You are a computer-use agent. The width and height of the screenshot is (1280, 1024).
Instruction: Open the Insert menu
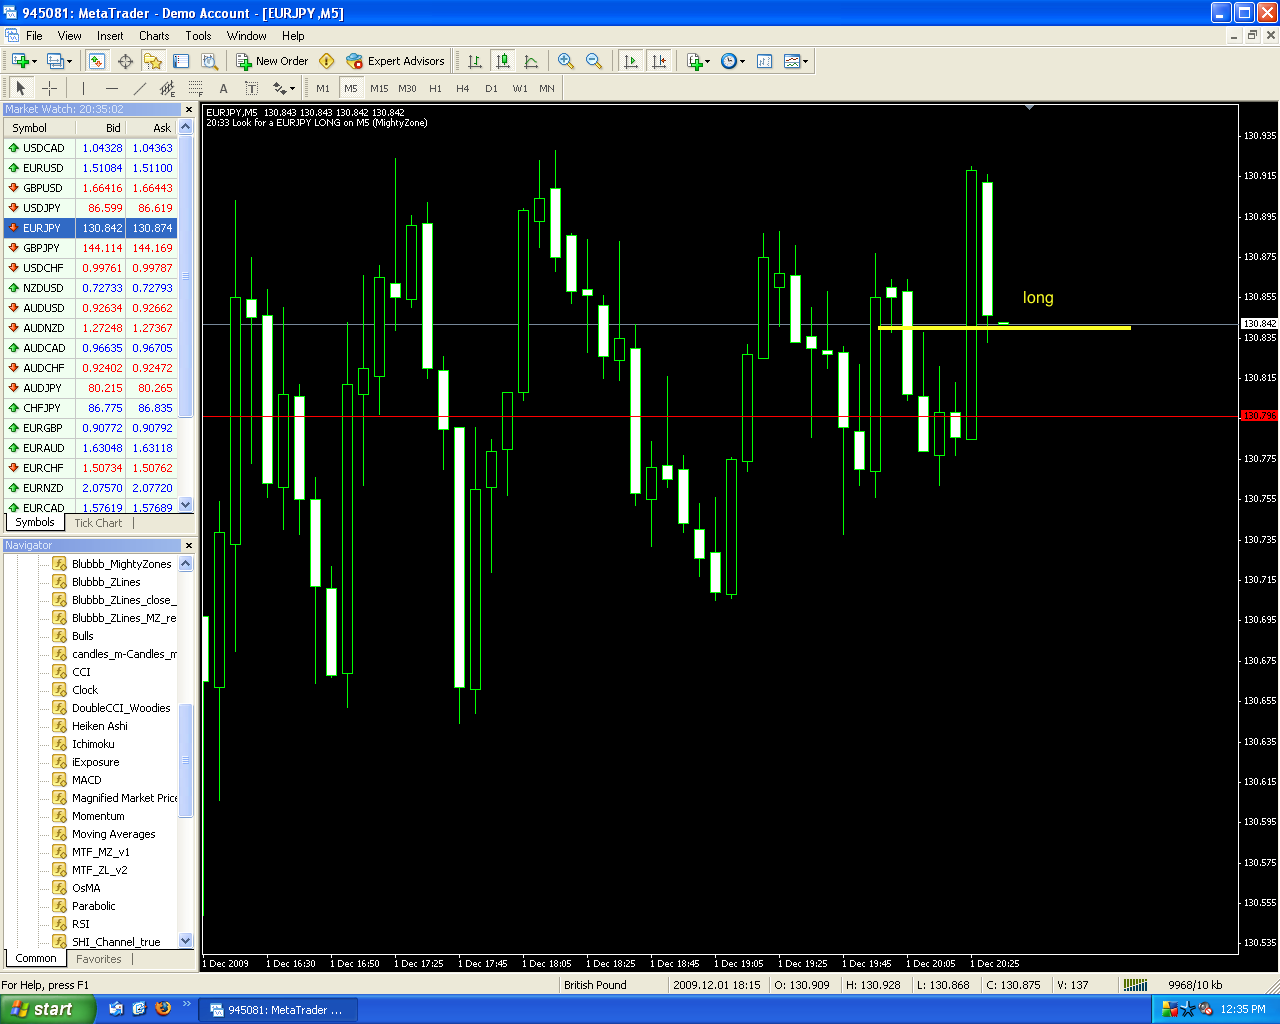110,36
